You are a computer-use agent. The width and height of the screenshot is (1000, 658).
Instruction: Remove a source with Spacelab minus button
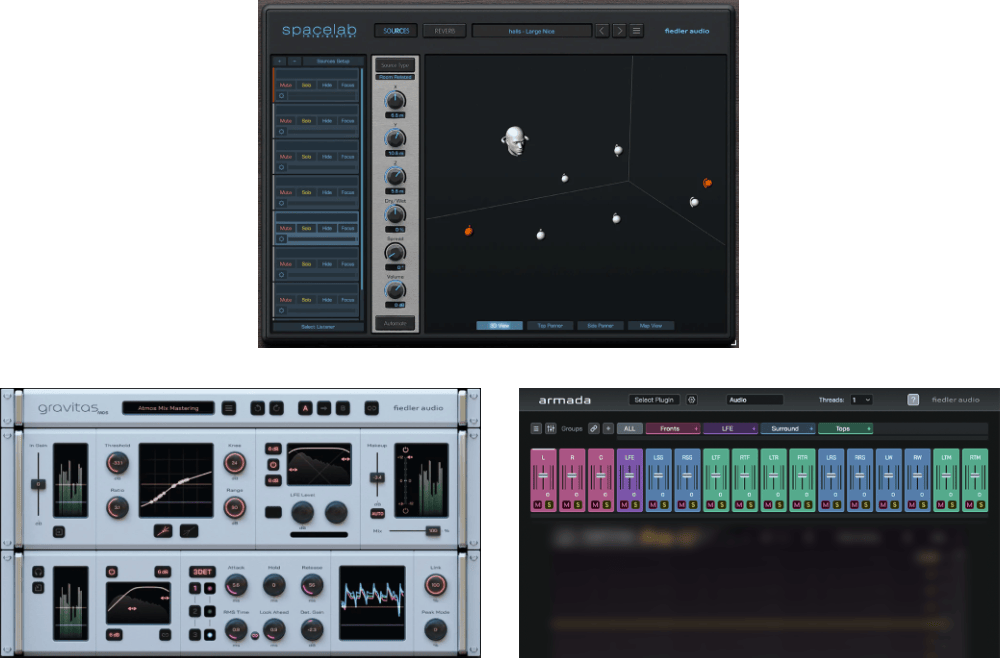tap(295, 61)
